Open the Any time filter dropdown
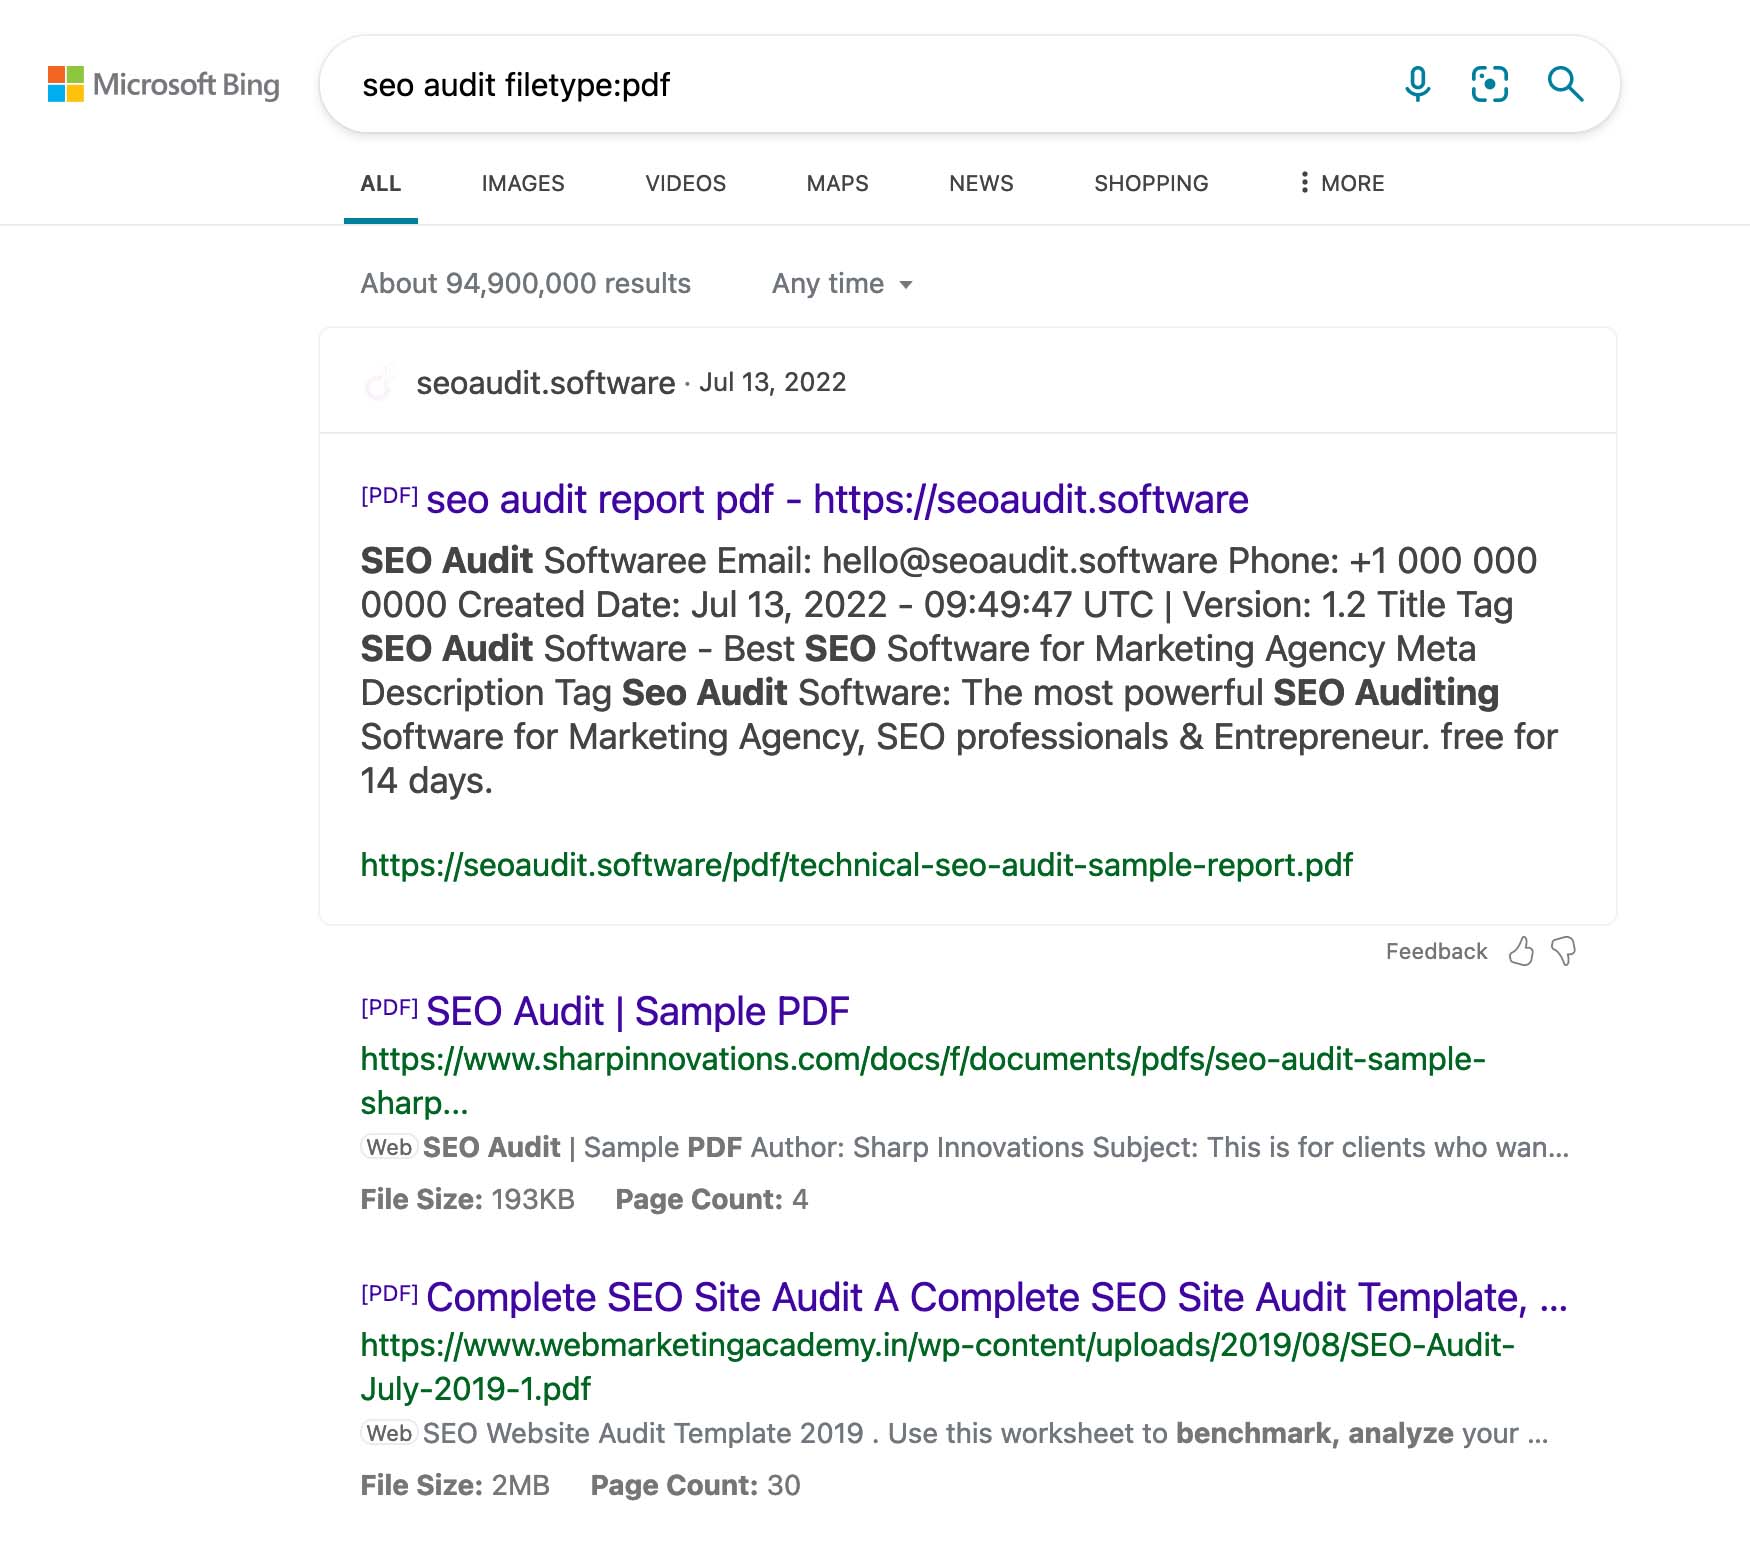Image resolution: width=1750 pixels, height=1550 pixels. (x=842, y=284)
